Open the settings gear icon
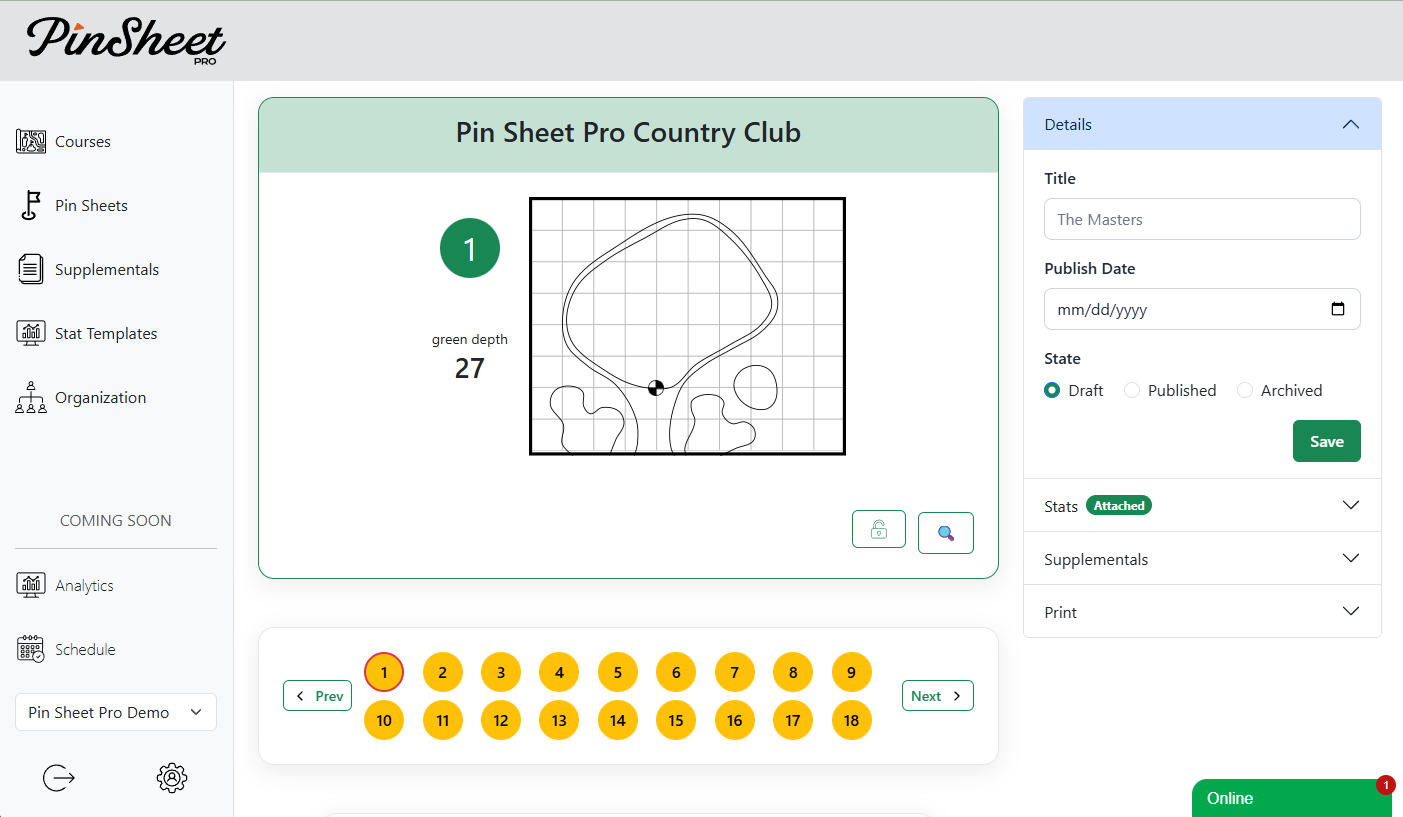The image size is (1403, 817). [x=171, y=778]
